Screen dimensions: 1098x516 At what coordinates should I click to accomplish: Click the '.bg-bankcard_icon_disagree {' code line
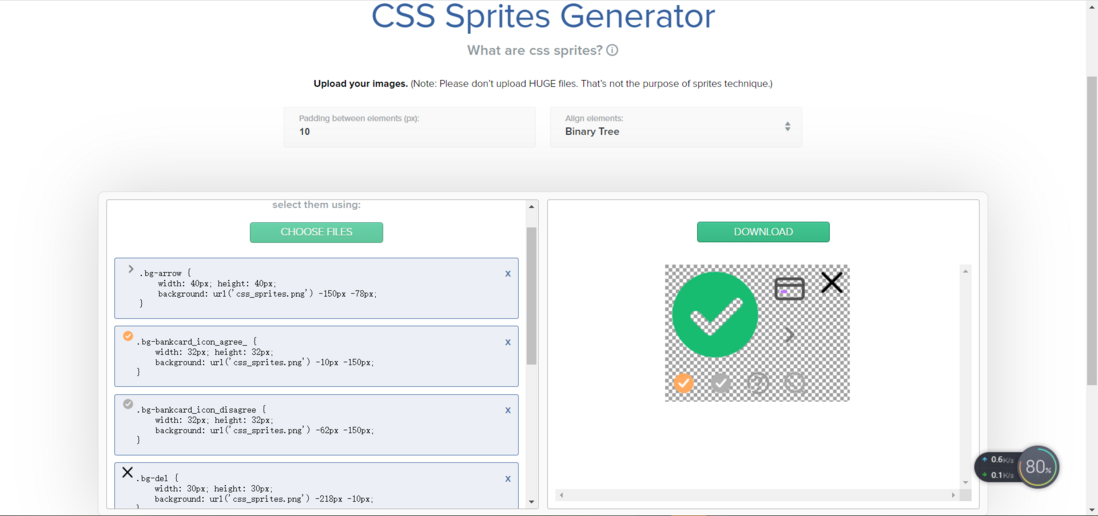point(201,409)
